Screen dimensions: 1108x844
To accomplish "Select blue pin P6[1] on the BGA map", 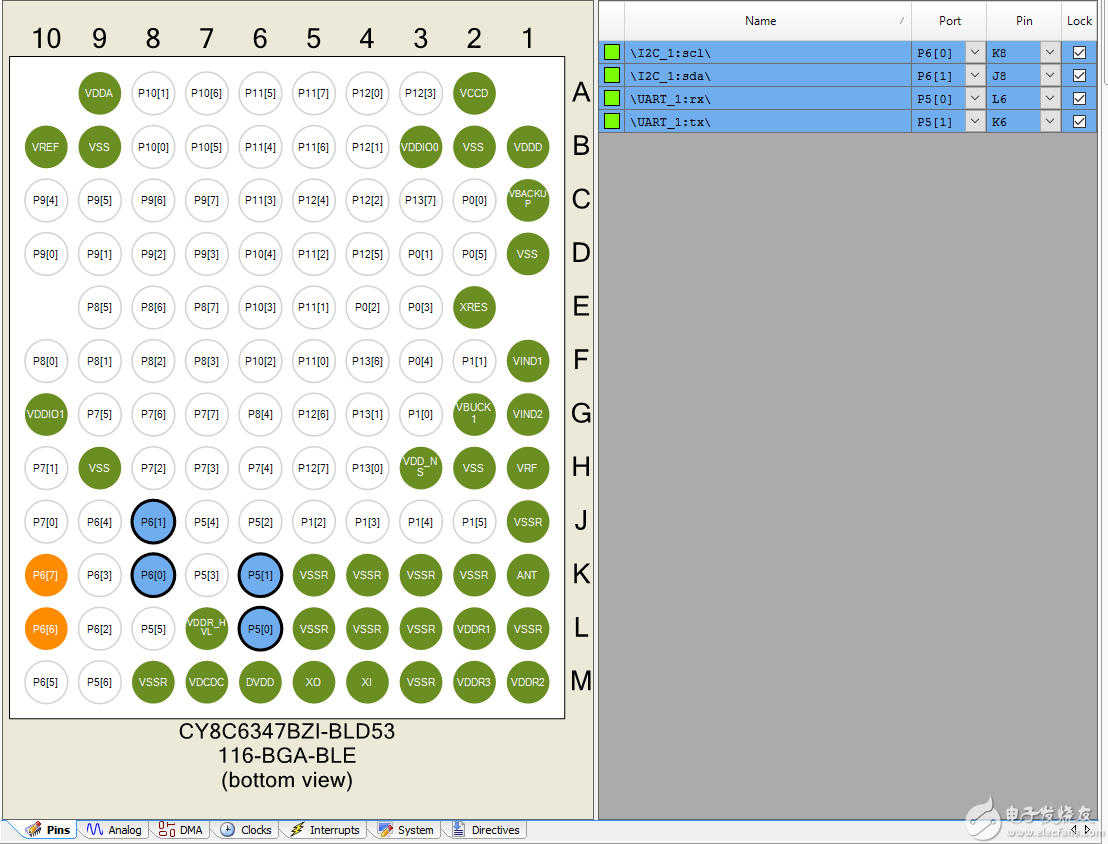I will point(153,522).
